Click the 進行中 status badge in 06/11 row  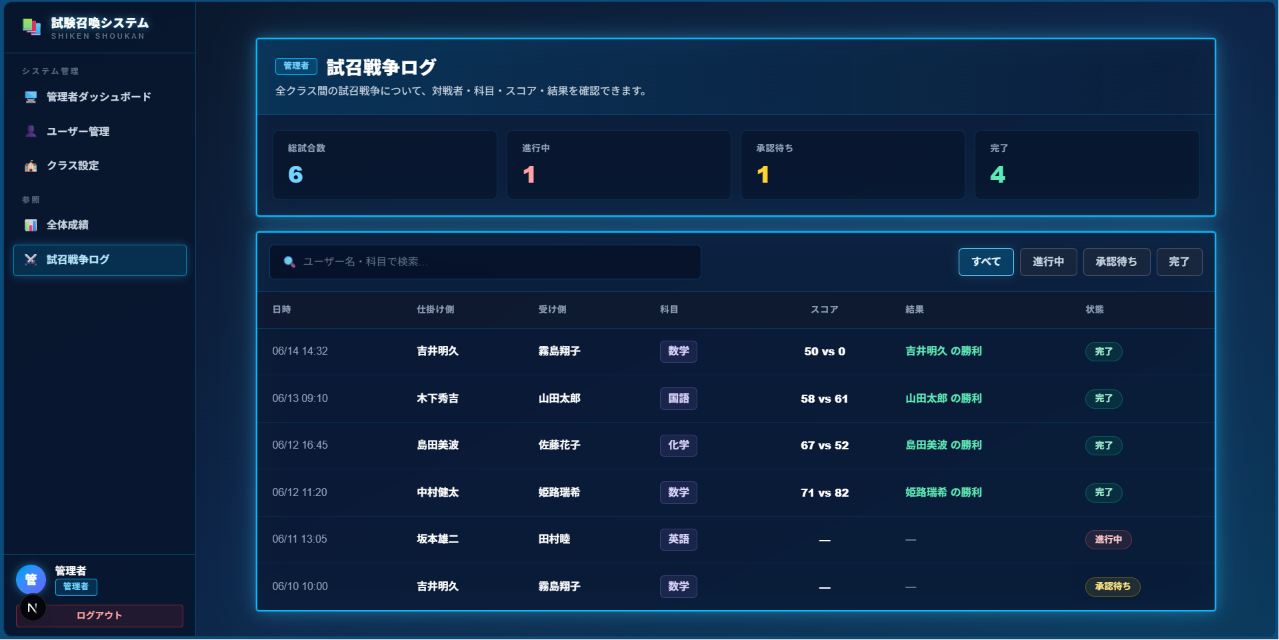1108,539
